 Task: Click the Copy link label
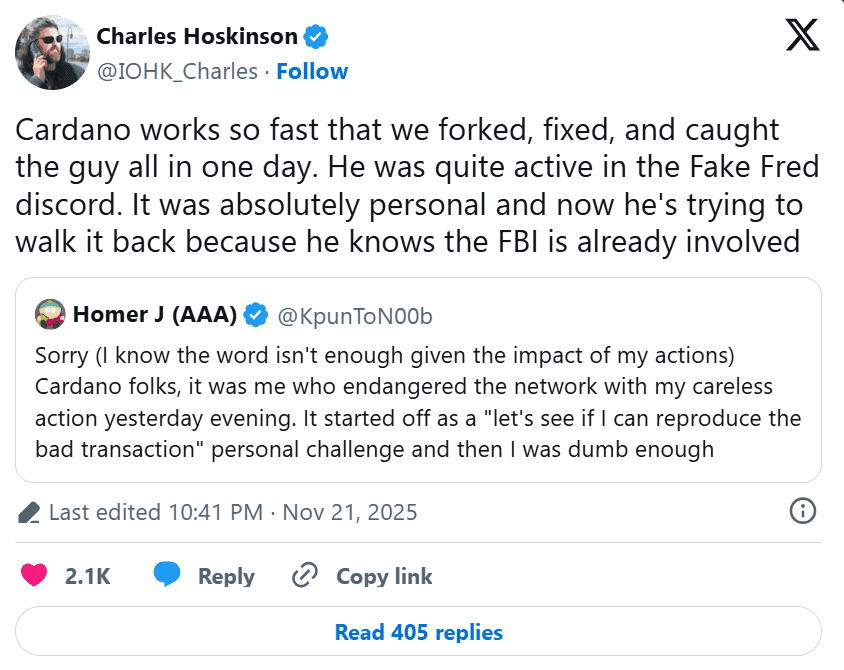pyautogui.click(x=384, y=576)
